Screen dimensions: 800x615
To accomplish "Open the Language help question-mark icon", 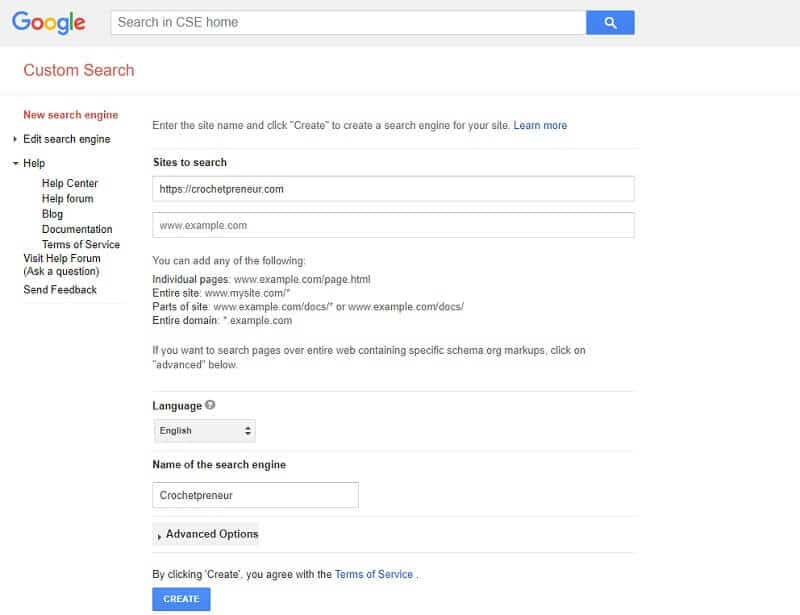I will (210, 405).
